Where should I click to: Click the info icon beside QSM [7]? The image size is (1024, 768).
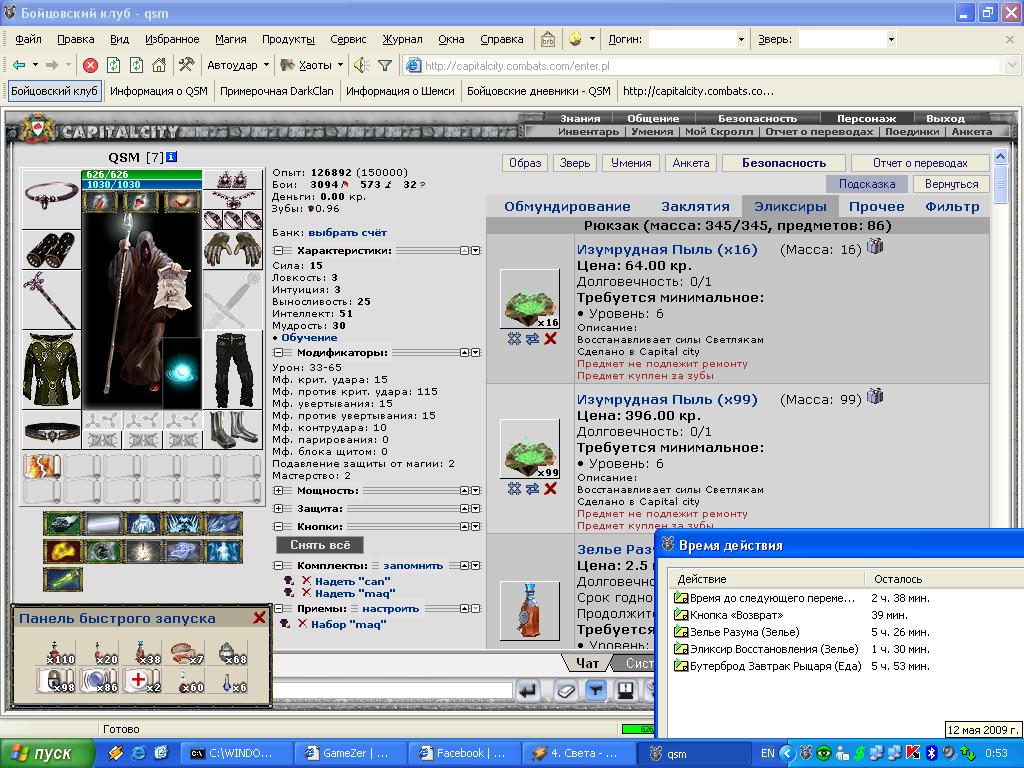tap(171, 157)
